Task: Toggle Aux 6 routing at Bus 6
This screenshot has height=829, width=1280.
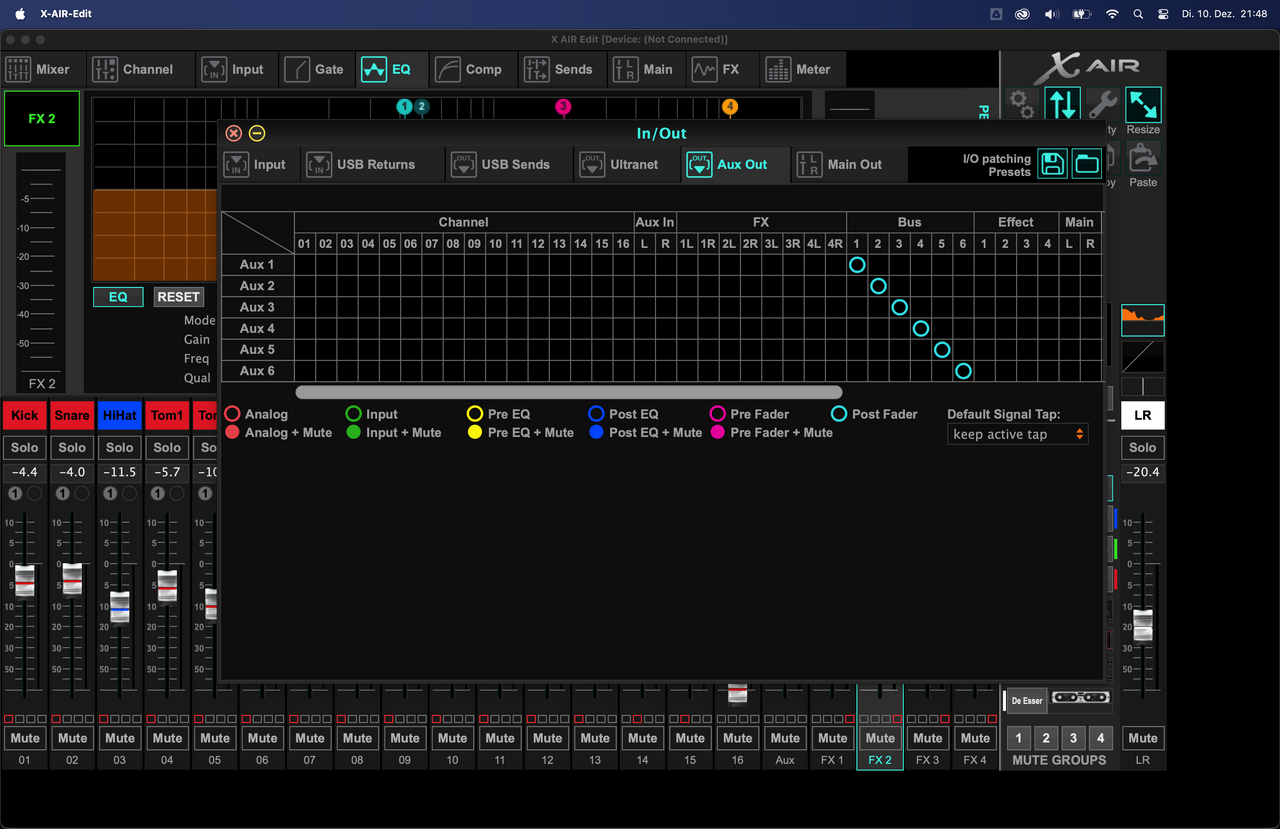Action: pos(963,371)
